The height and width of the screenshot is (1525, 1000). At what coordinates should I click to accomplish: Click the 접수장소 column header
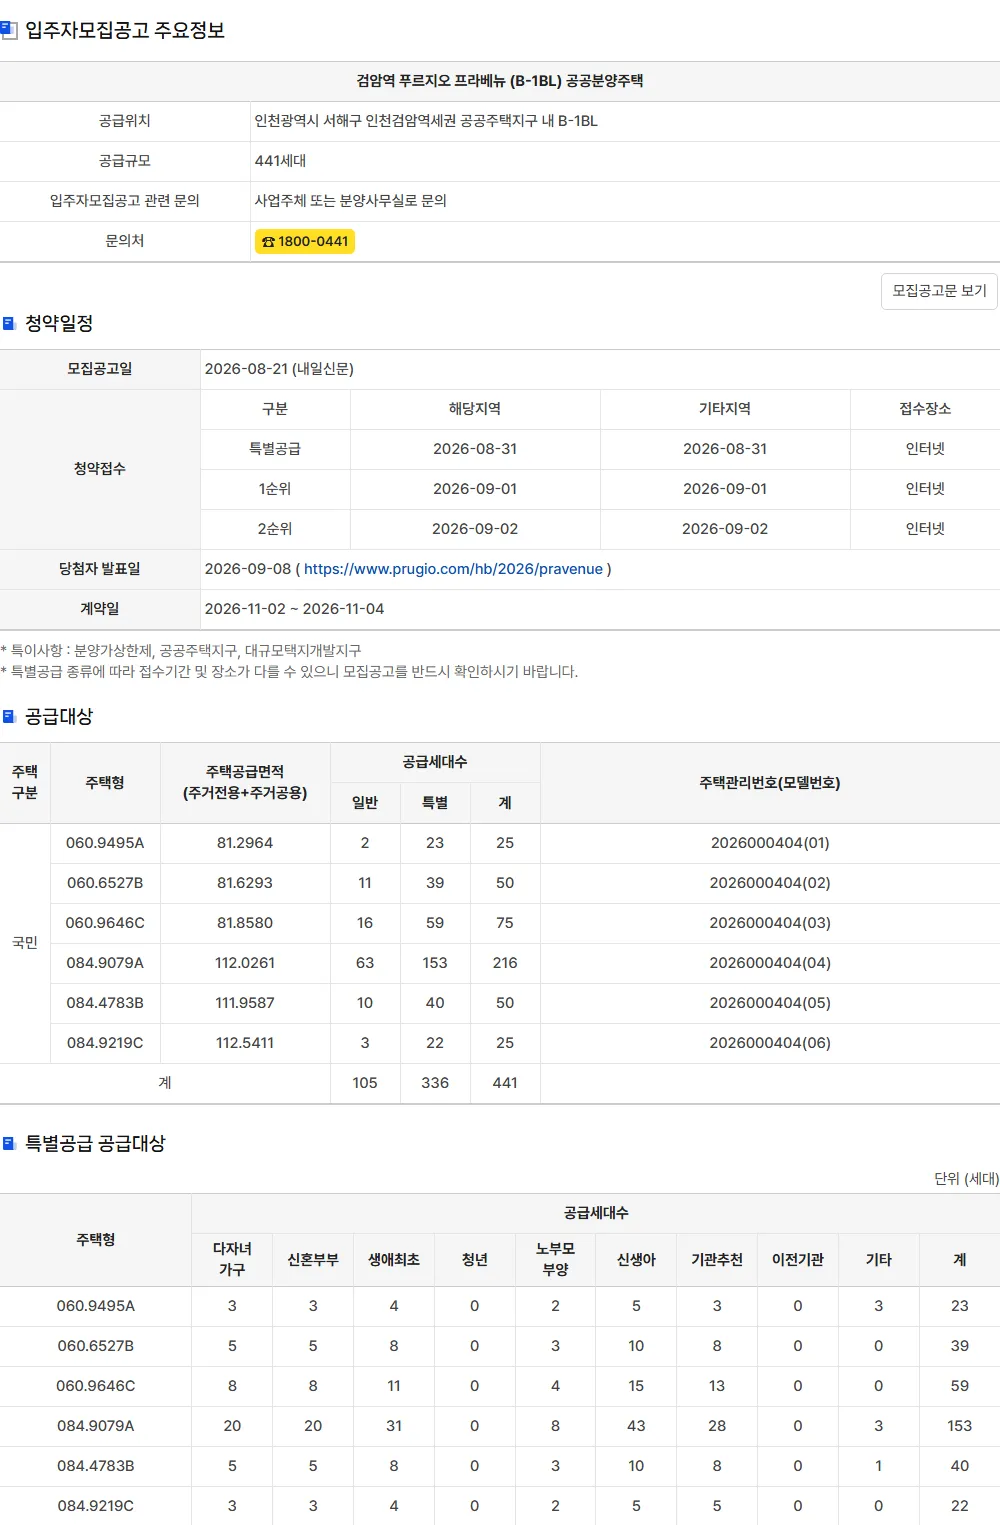pyautogui.click(x=925, y=409)
